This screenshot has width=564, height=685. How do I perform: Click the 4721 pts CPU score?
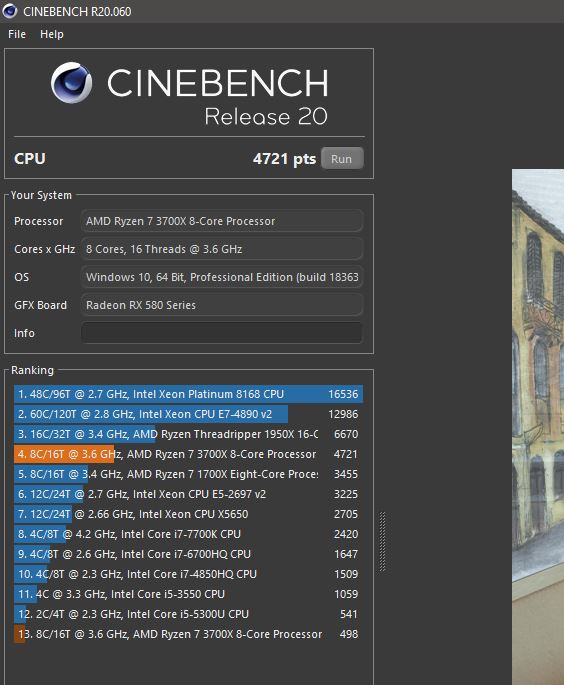pos(284,159)
